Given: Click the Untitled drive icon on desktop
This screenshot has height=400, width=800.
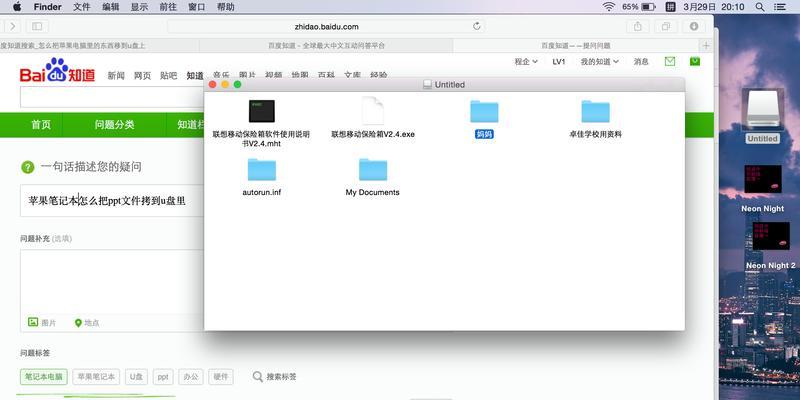Looking at the screenshot, I should [762, 115].
